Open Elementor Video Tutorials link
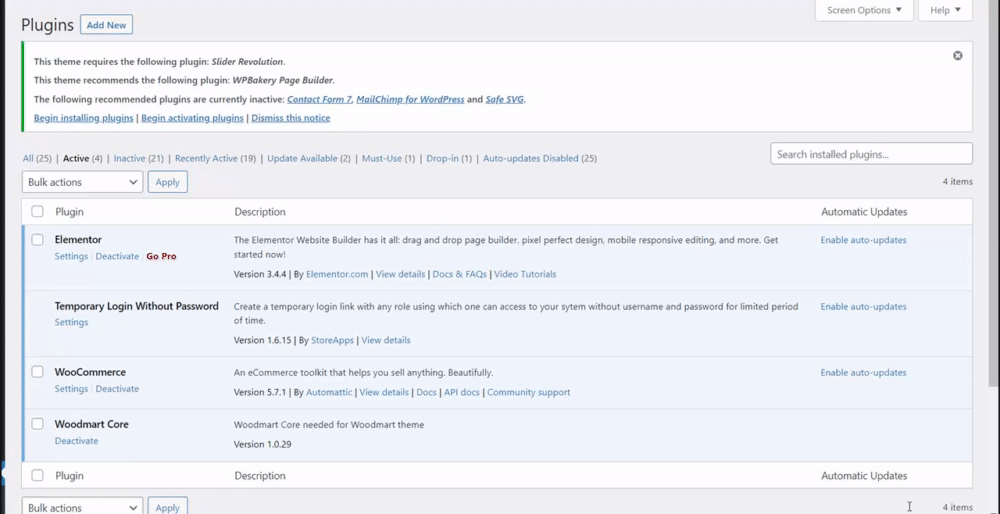 click(x=525, y=274)
